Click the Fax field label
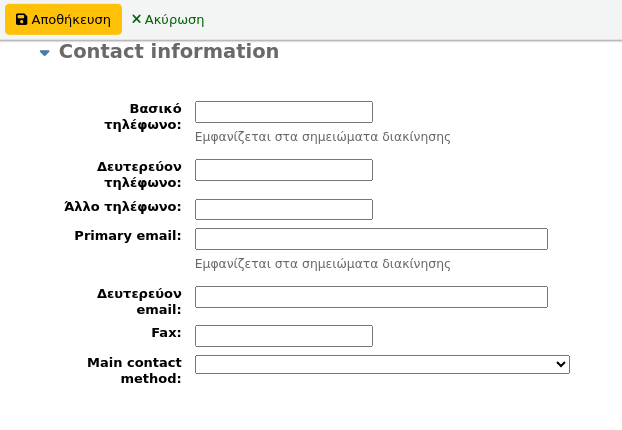Screen dimensions: 622x430 tap(166, 333)
